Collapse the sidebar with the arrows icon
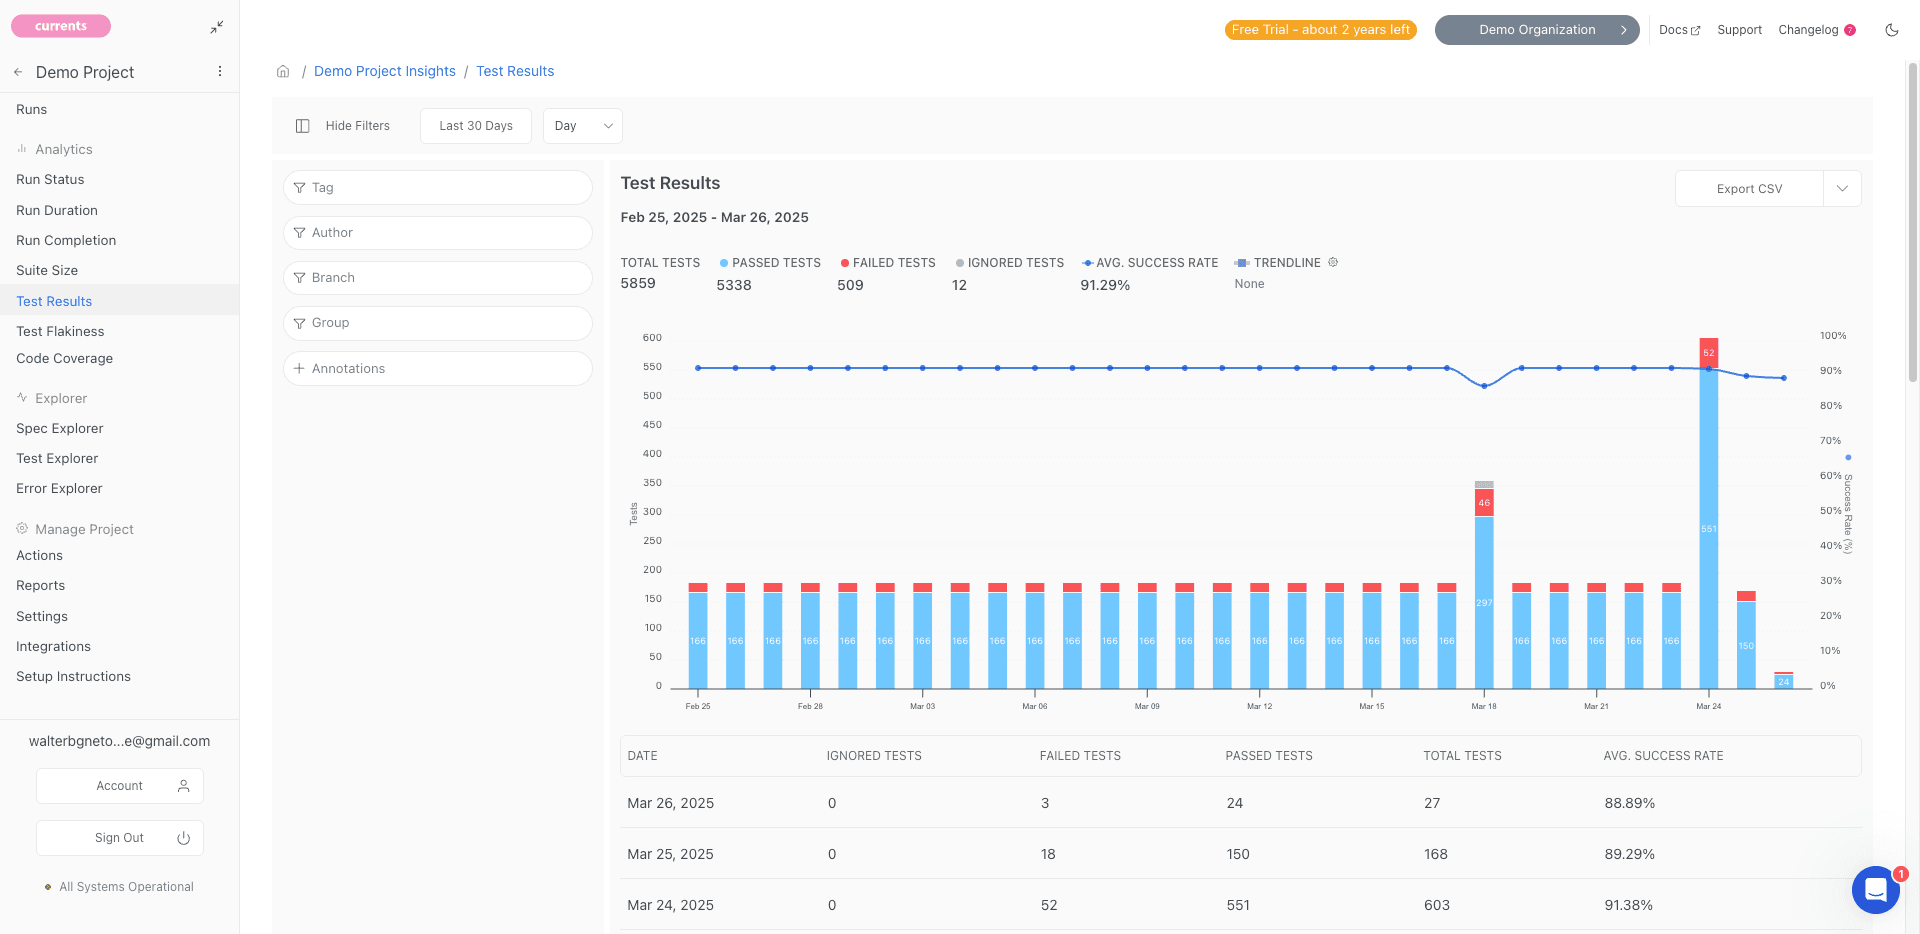 coord(217,27)
